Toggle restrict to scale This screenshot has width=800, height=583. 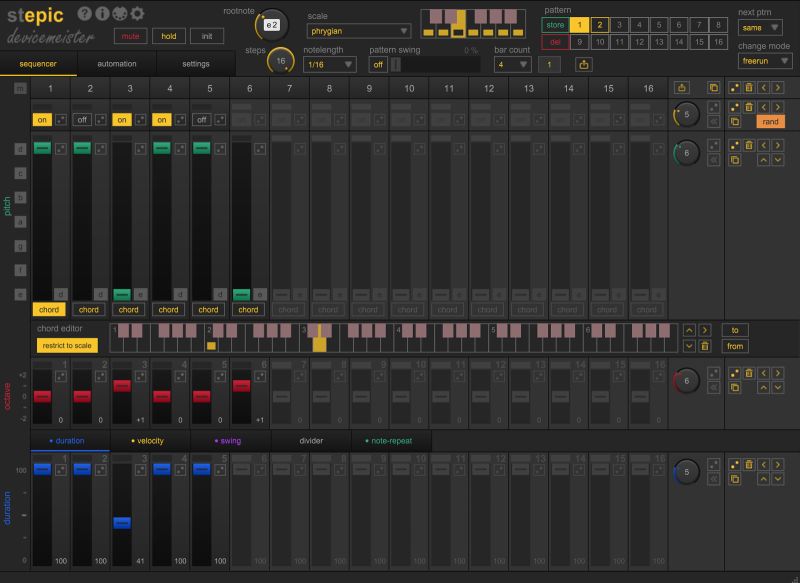pos(67,345)
